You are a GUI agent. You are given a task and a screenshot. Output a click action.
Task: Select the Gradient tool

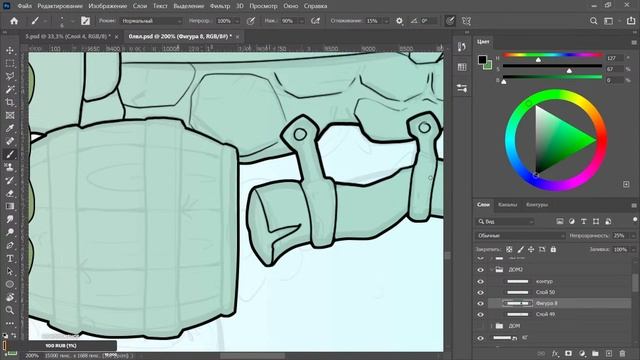pos(10,206)
